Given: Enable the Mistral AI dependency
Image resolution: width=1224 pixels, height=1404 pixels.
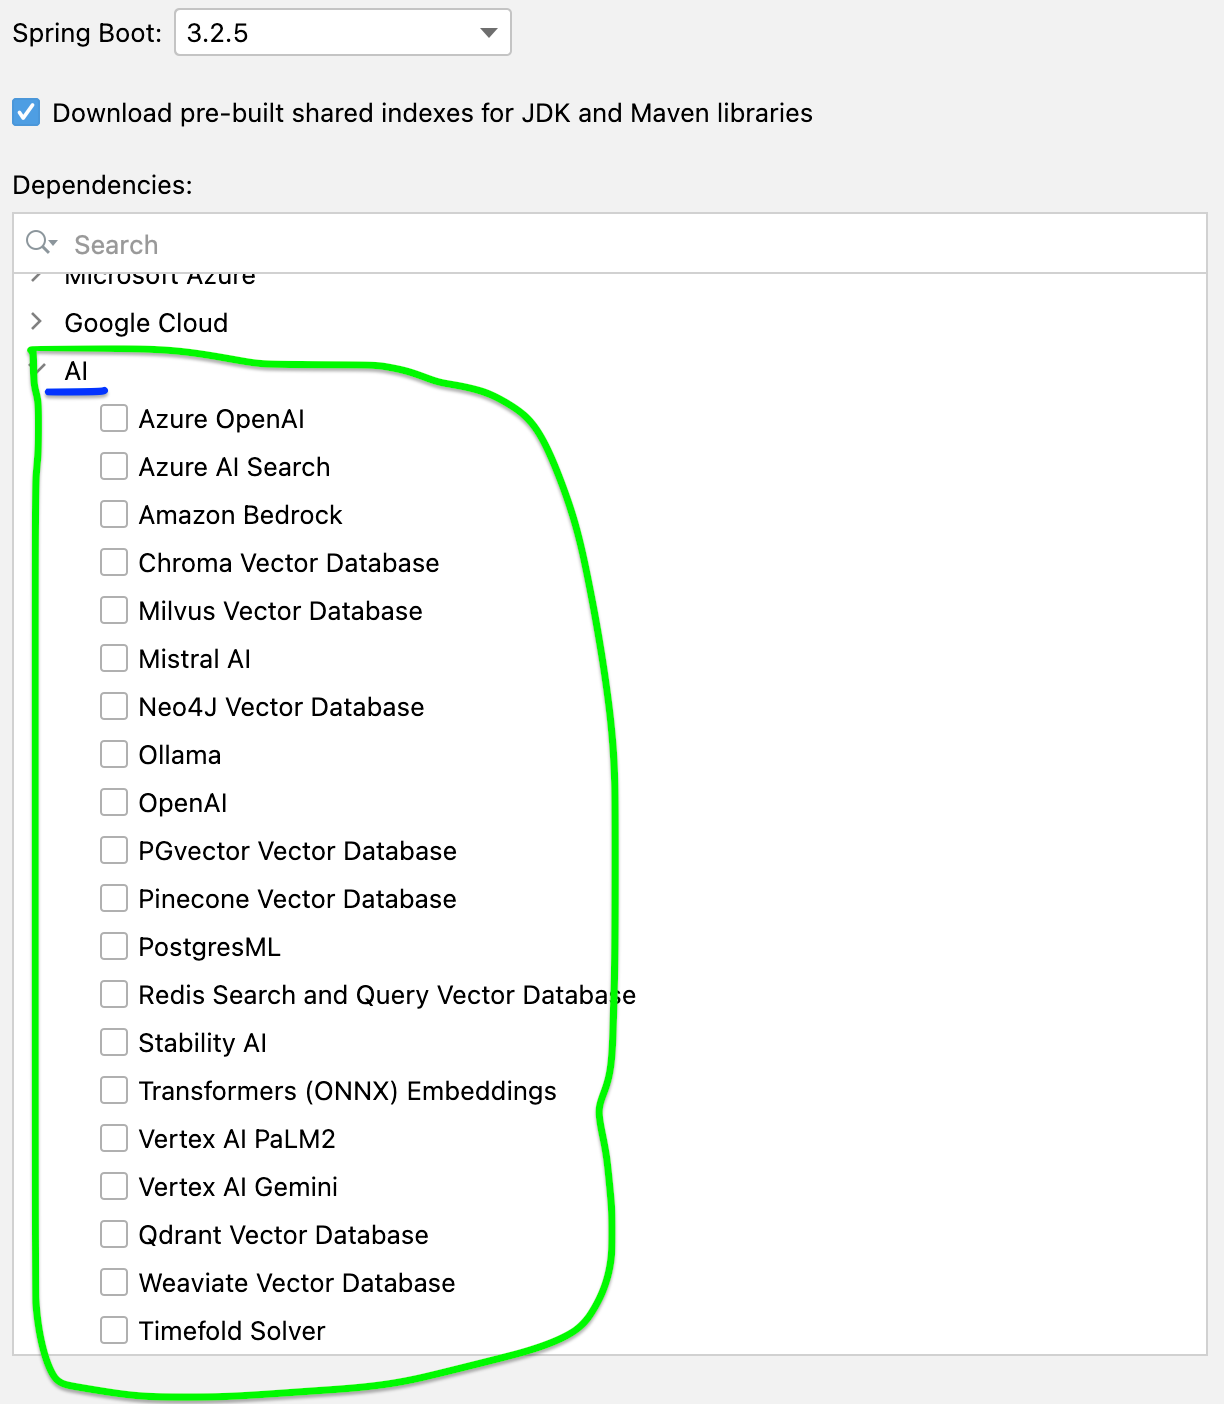Looking at the screenshot, I should [113, 658].
